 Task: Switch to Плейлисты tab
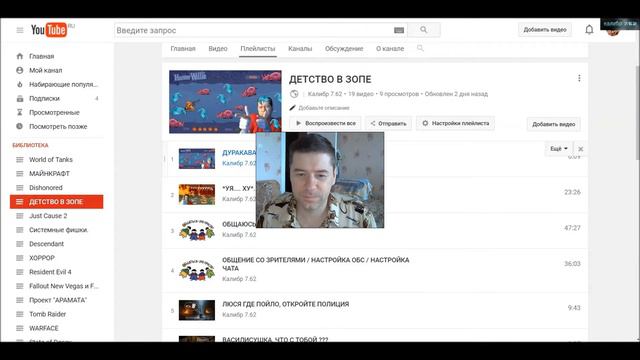258,49
